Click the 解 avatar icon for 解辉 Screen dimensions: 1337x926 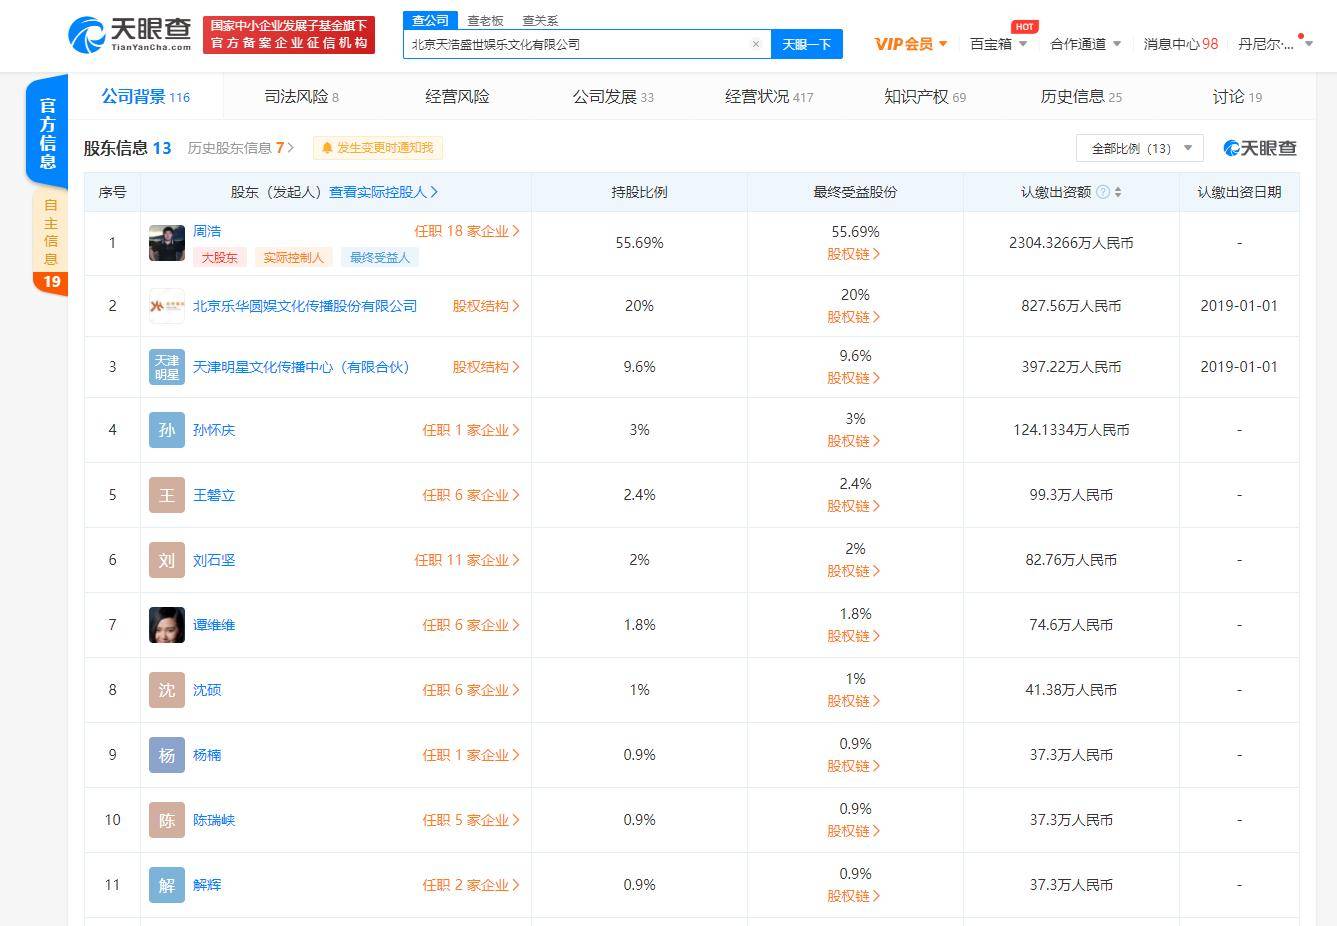[x=167, y=885]
